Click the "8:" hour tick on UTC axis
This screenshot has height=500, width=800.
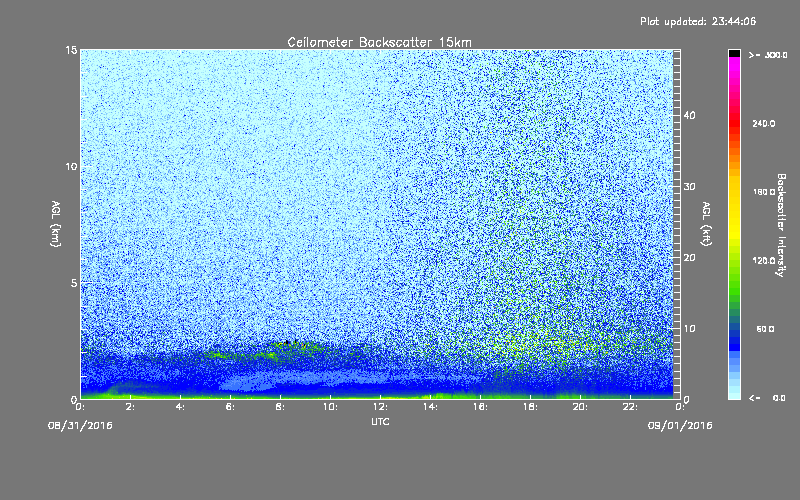[280, 407]
